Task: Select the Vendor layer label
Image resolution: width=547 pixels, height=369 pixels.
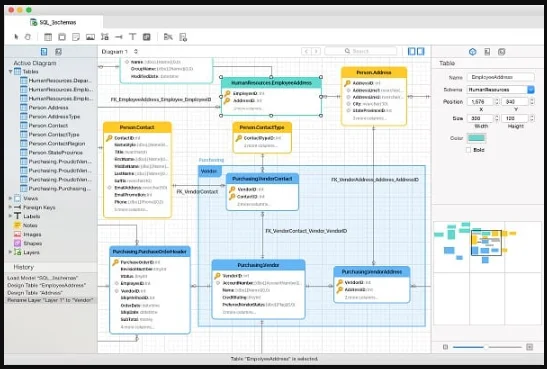Action: [x=209, y=171]
